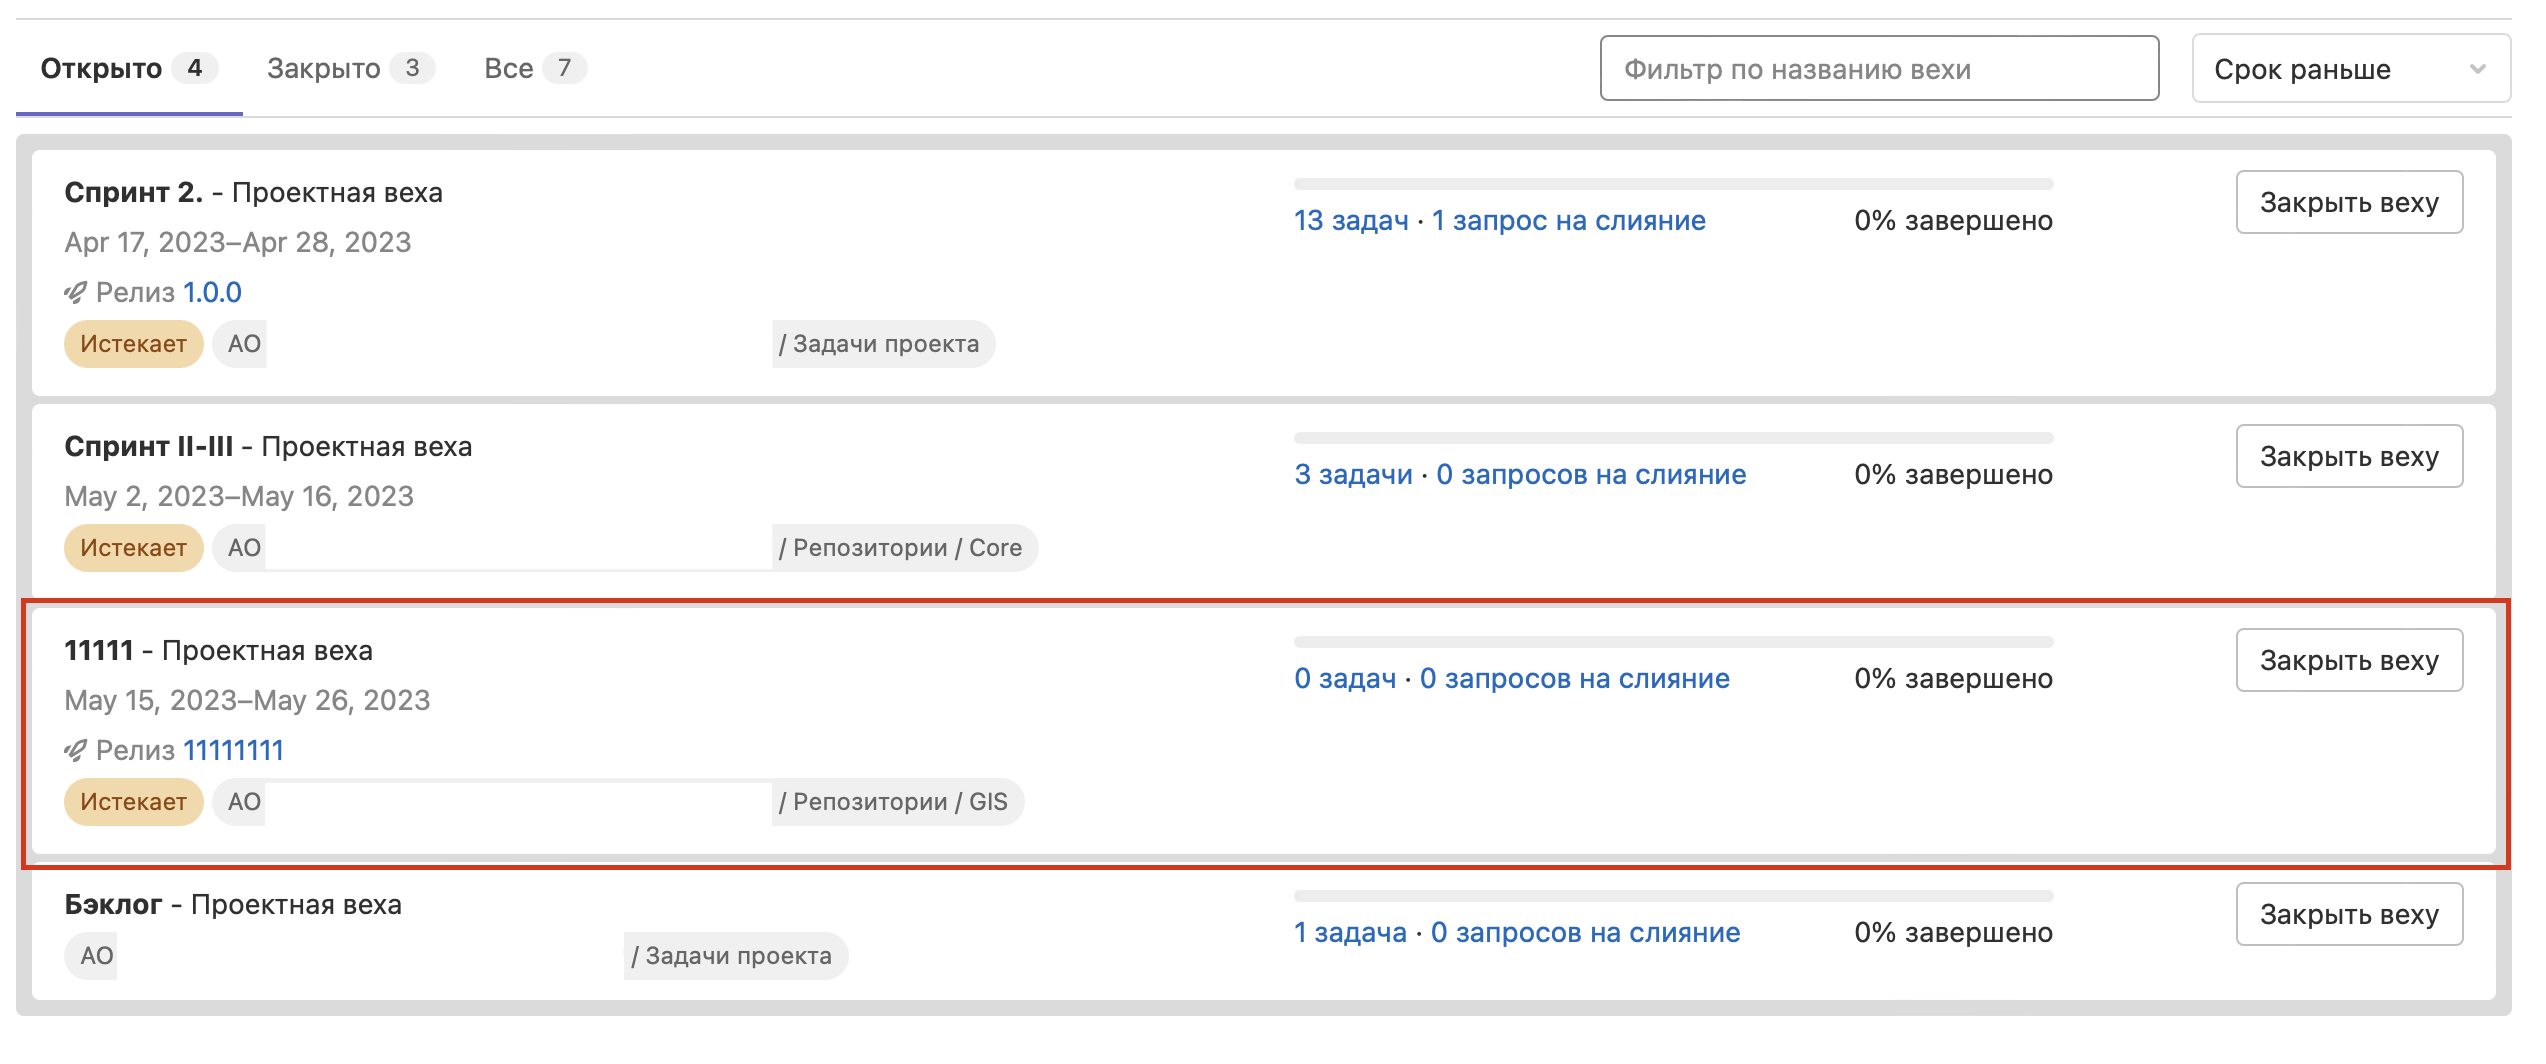
Task: Open release link 11111111
Action: (x=233, y=751)
